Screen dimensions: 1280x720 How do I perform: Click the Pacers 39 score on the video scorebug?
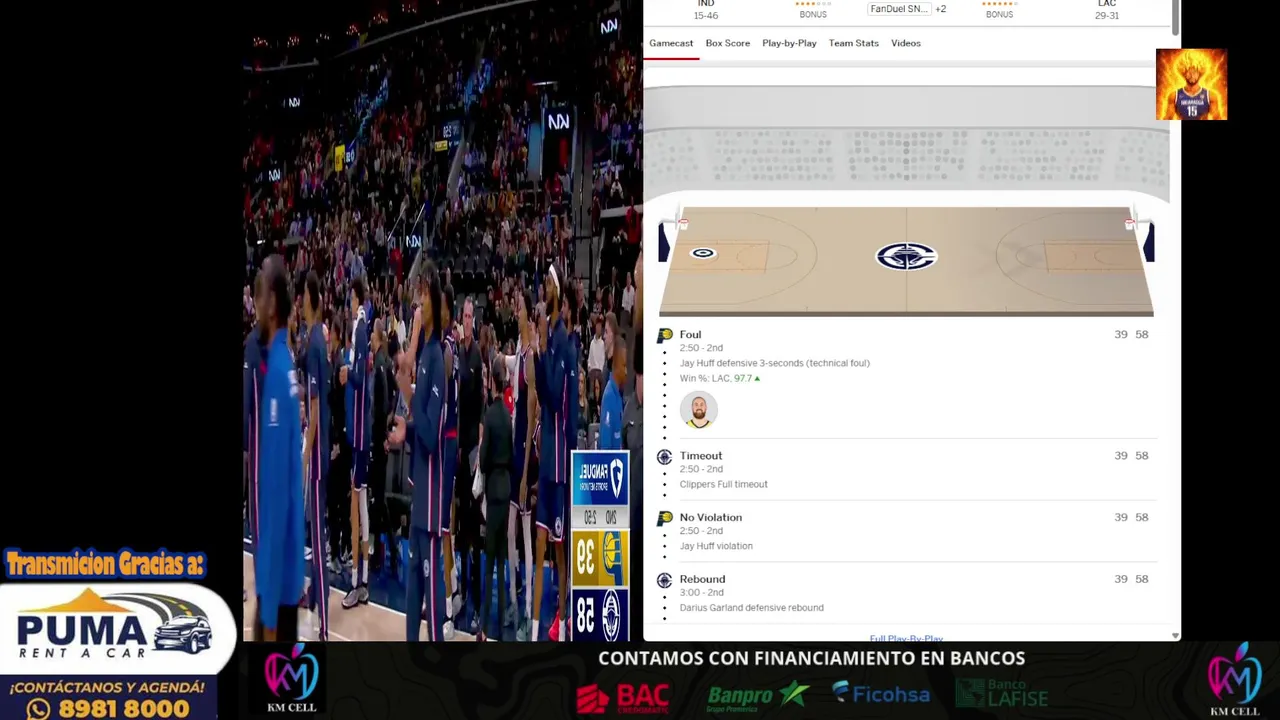(x=599, y=558)
